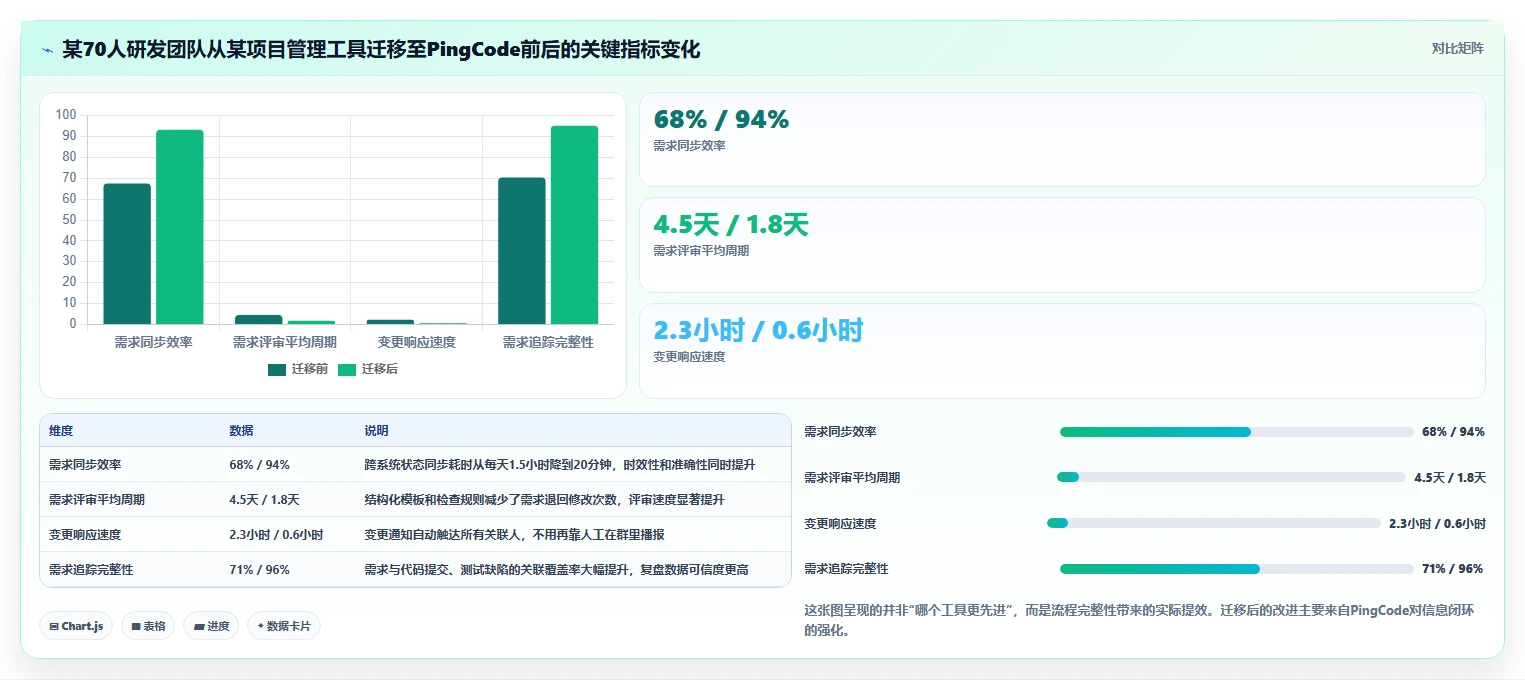This screenshot has width=1525, height=680.
Task: Click the 迁移前 dark green legend swatch
Action: [x=277, y=370]
